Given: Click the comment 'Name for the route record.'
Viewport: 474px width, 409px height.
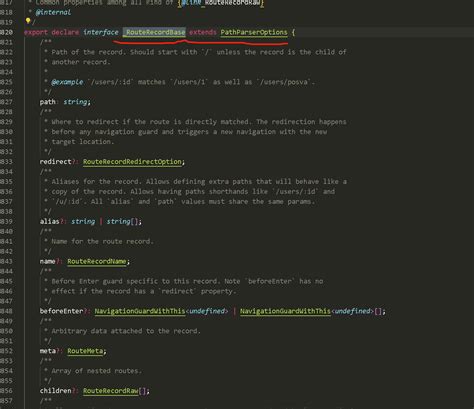Looking at the screenshot, I should click(x=103, y=241).
